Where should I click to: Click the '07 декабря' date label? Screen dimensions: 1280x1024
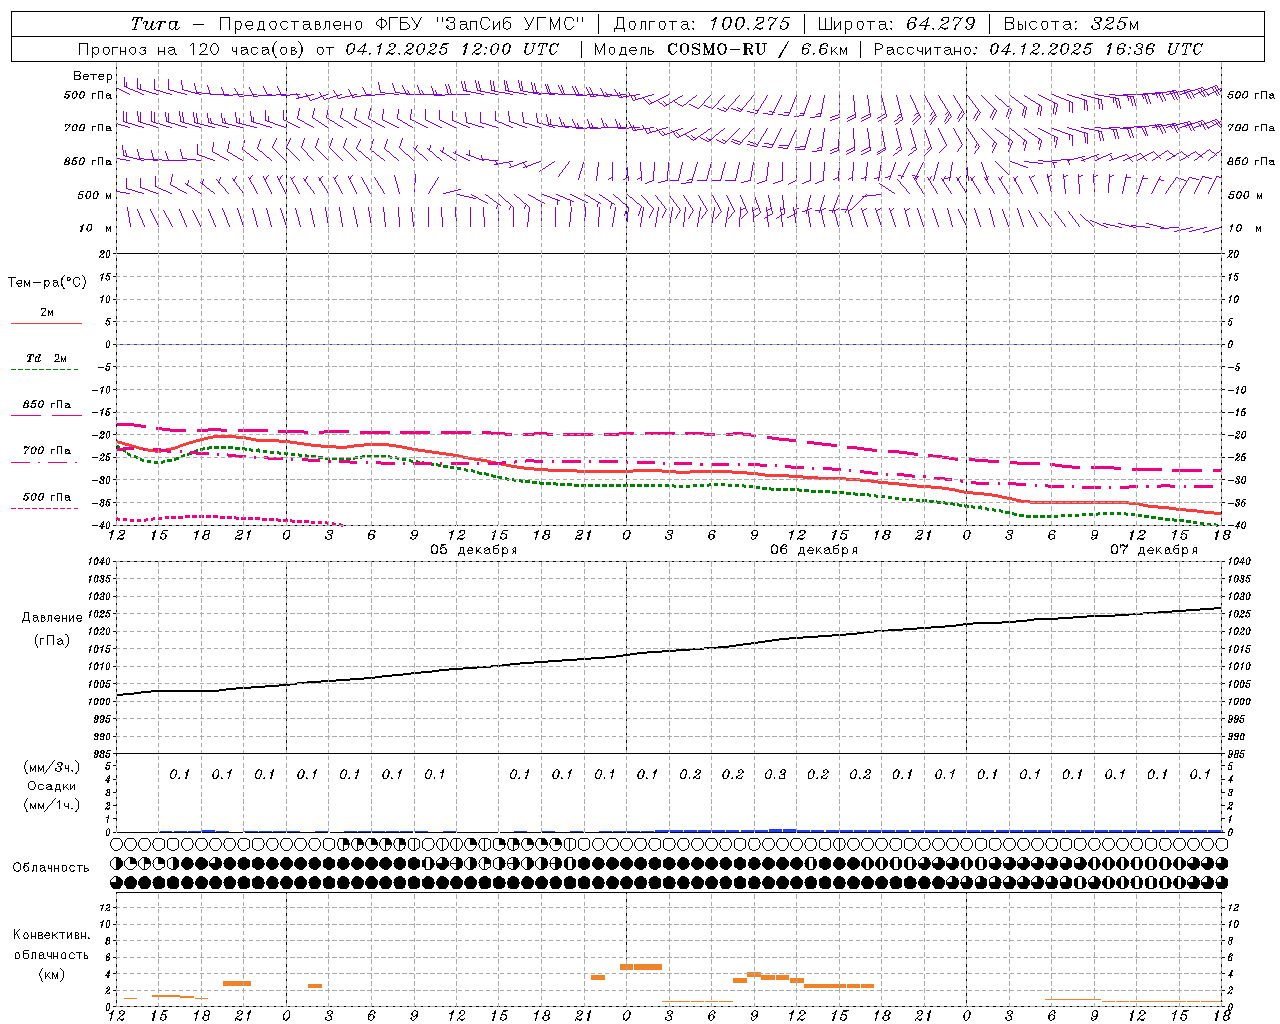1154,550
